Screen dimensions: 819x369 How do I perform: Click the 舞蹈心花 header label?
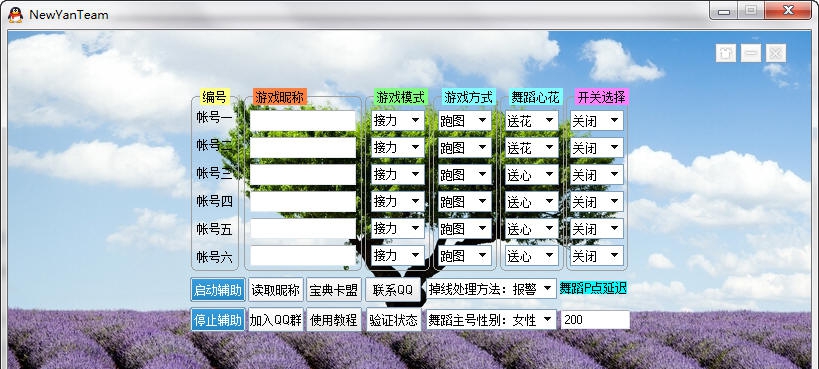pos(535,97)
